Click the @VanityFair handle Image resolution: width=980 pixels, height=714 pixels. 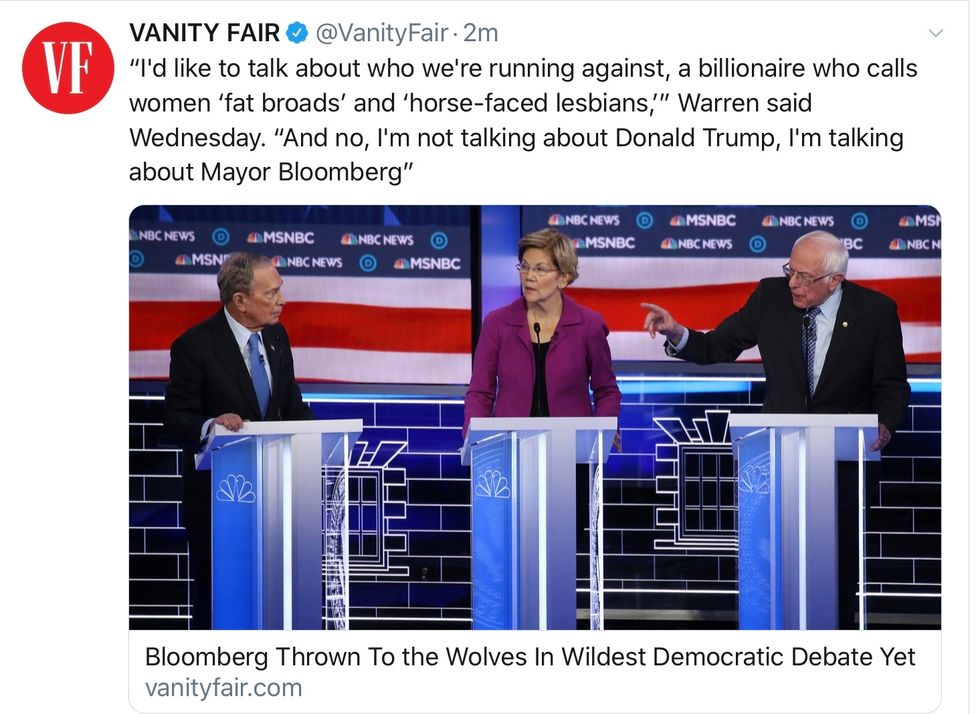click(381, 34)
